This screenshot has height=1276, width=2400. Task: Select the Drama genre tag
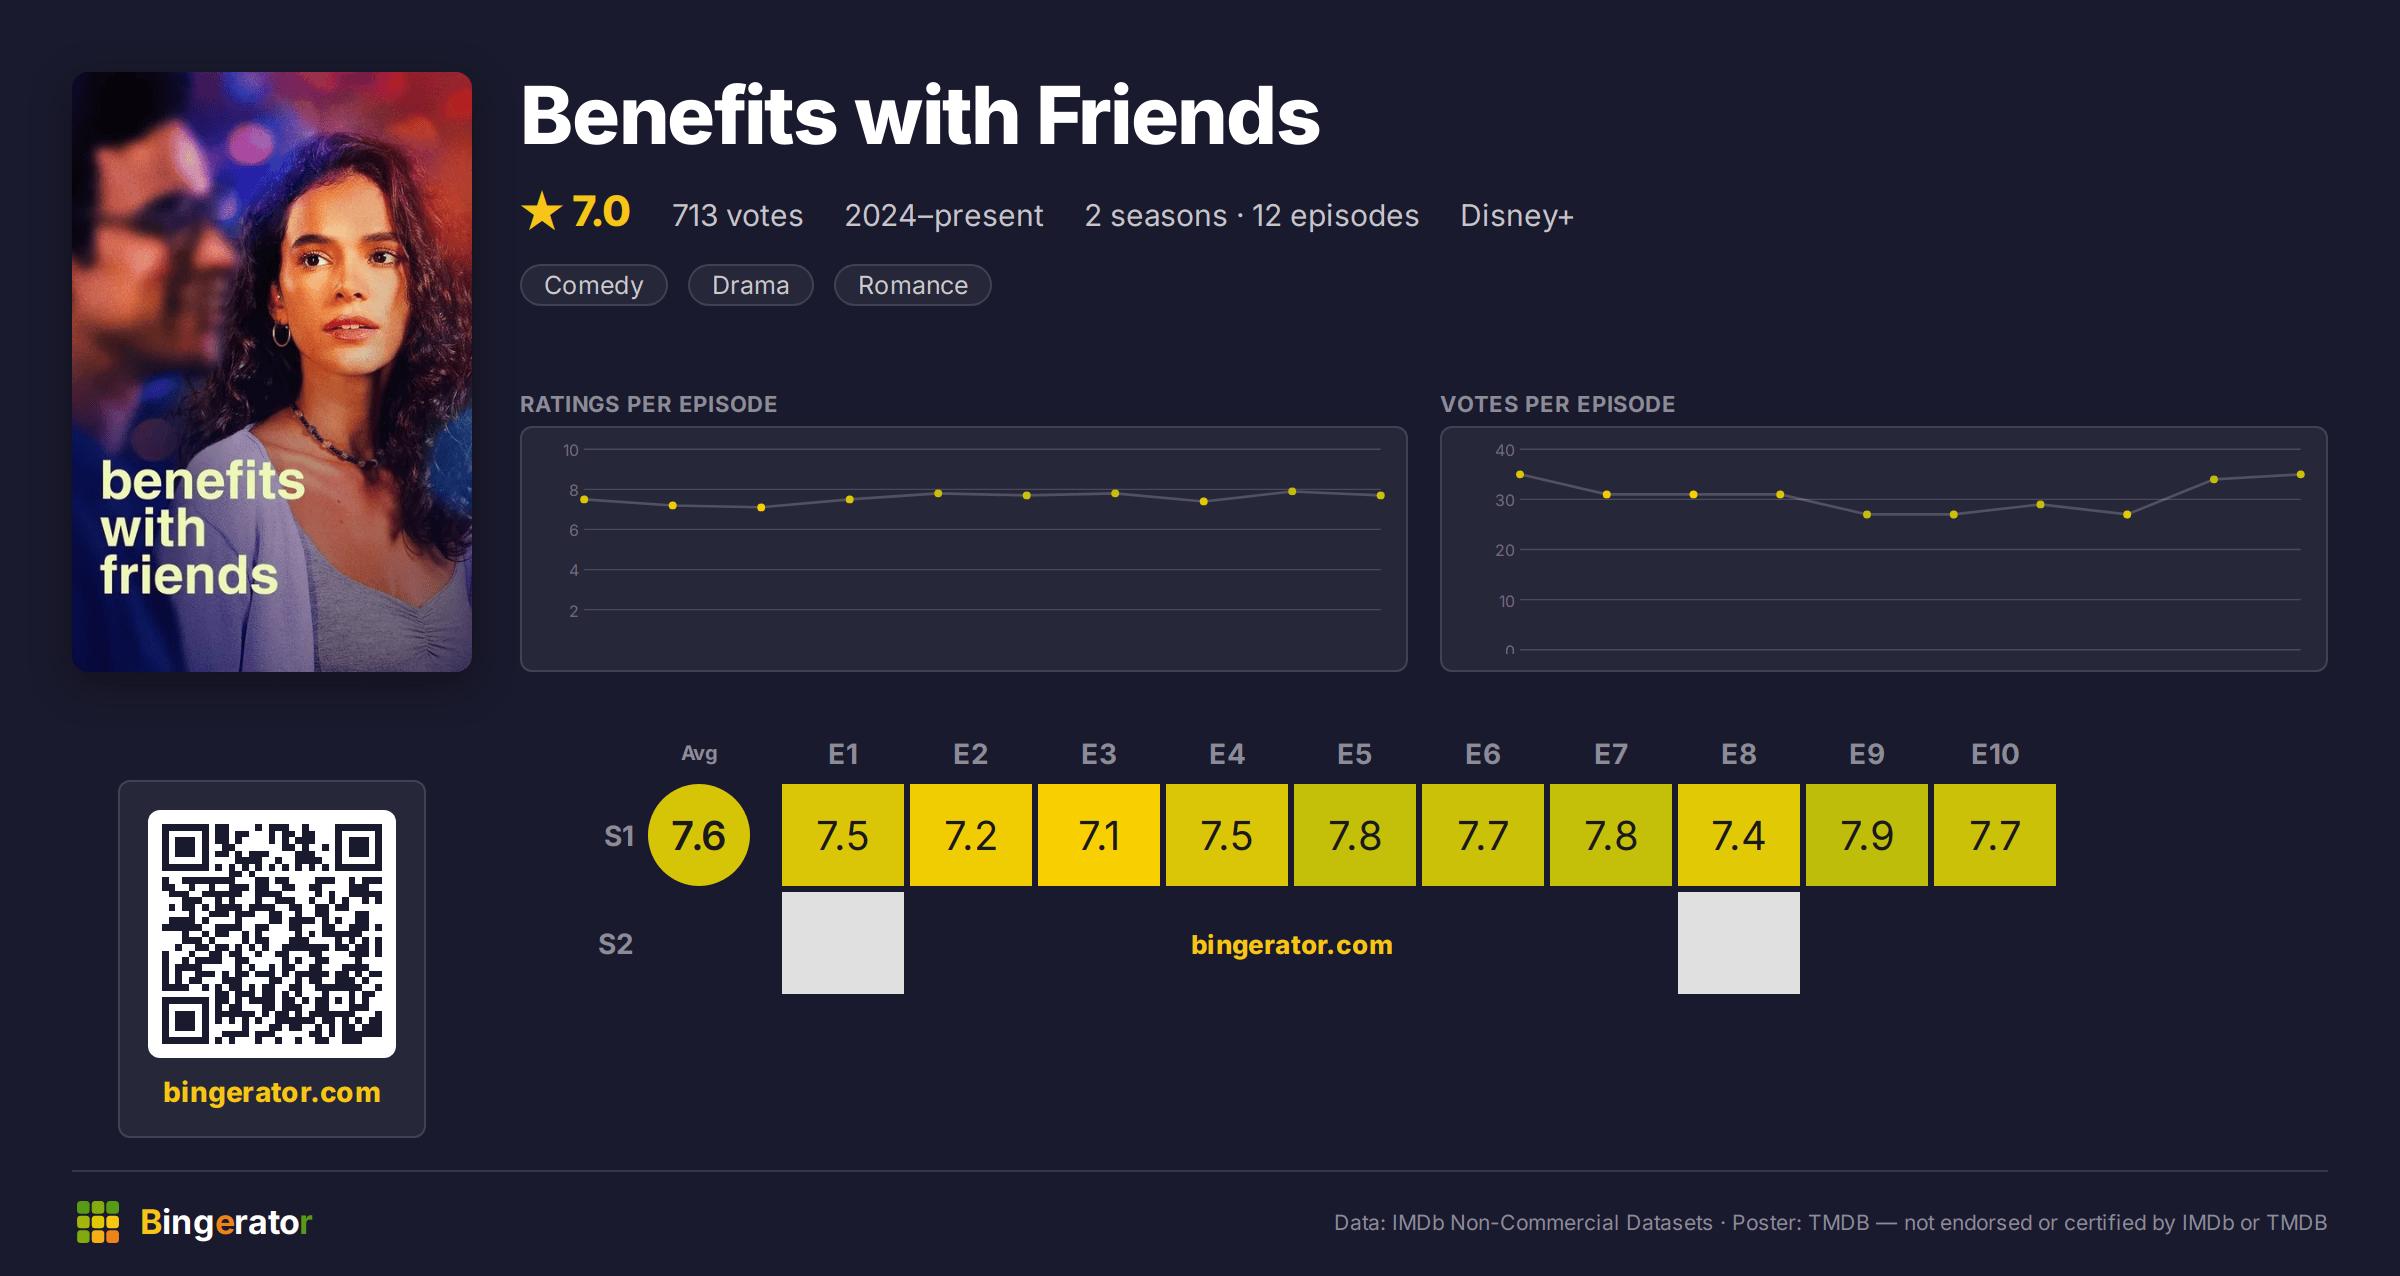pos(751,285)
